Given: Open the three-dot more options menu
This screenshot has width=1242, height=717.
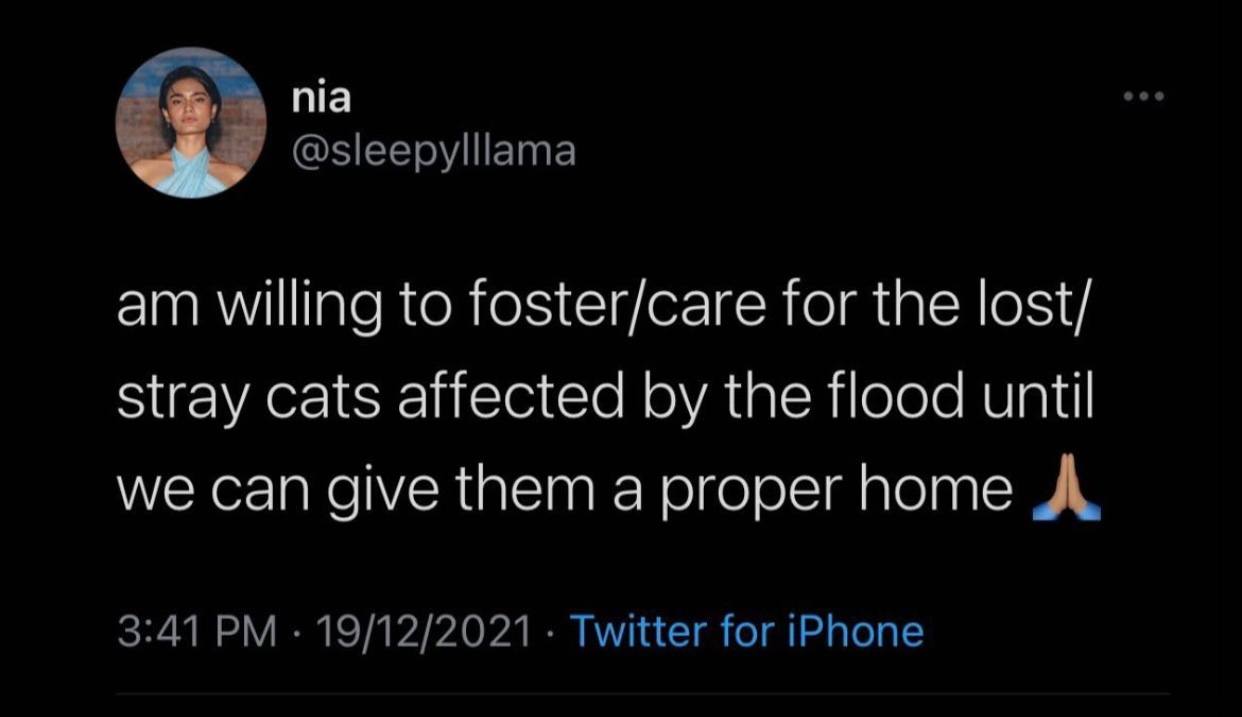Looking at the screenshot, I should 1144,98.
